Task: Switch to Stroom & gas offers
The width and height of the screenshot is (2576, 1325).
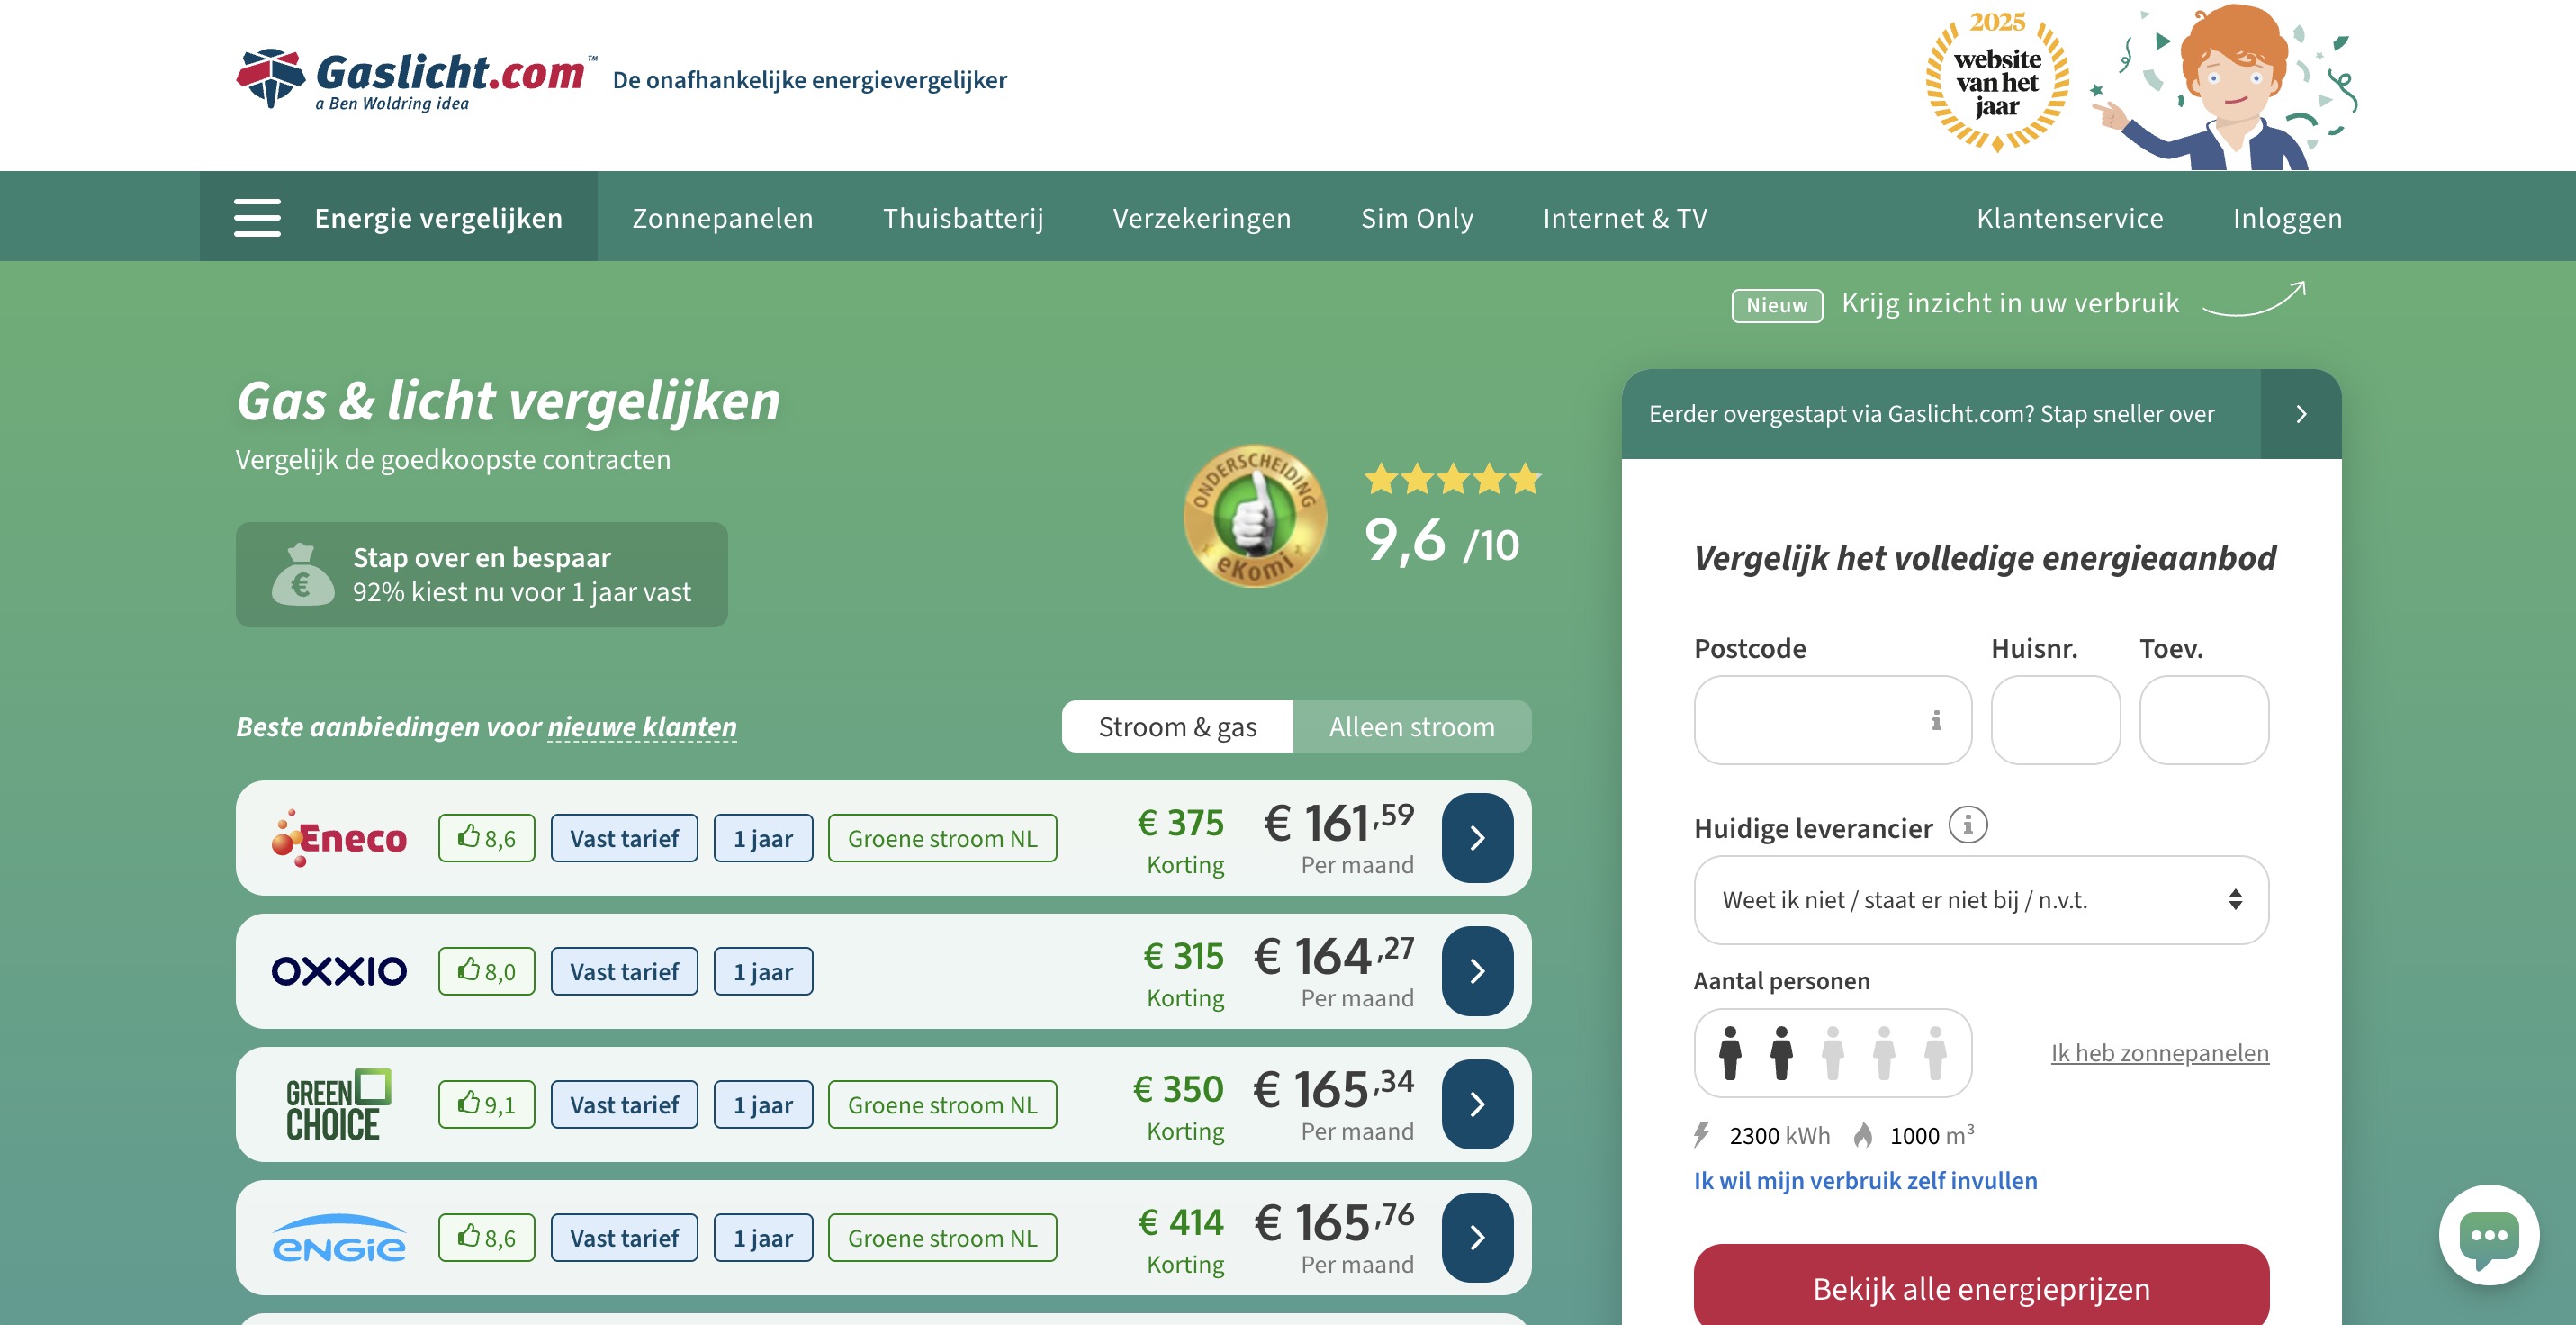Action: (1177, 727)
